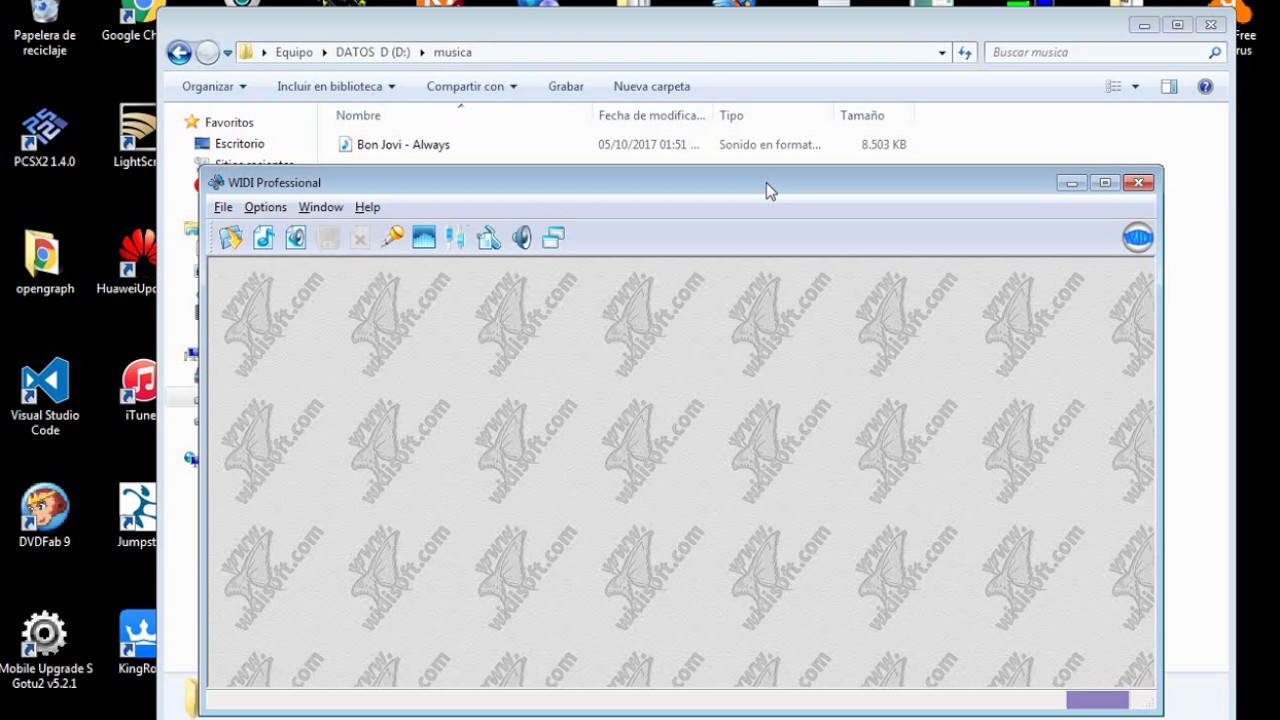The image size is (1280, 720).
Task: Click the Equipo breadcrumb in address bar
Action: click(294, 52)
